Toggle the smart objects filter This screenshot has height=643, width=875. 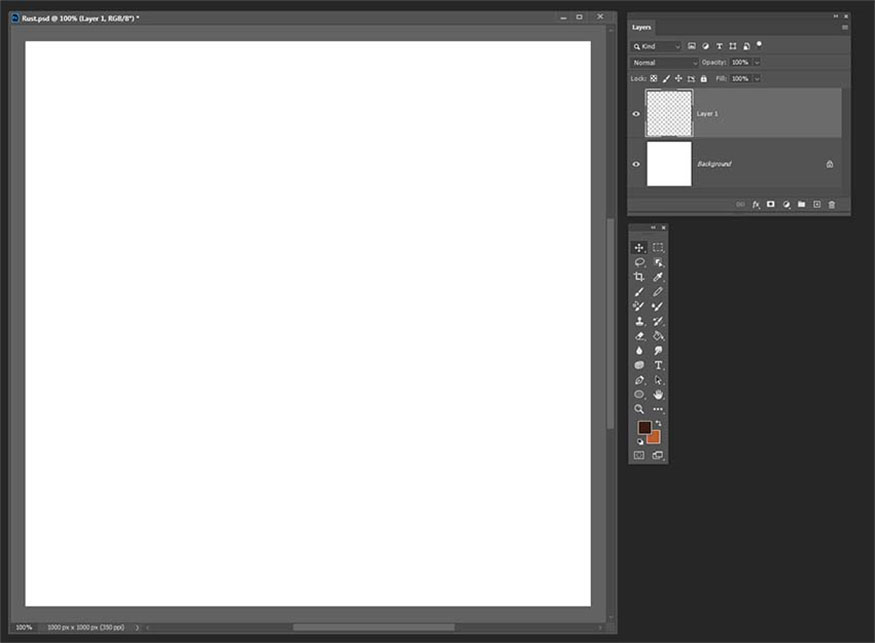(x=746, y=46)
